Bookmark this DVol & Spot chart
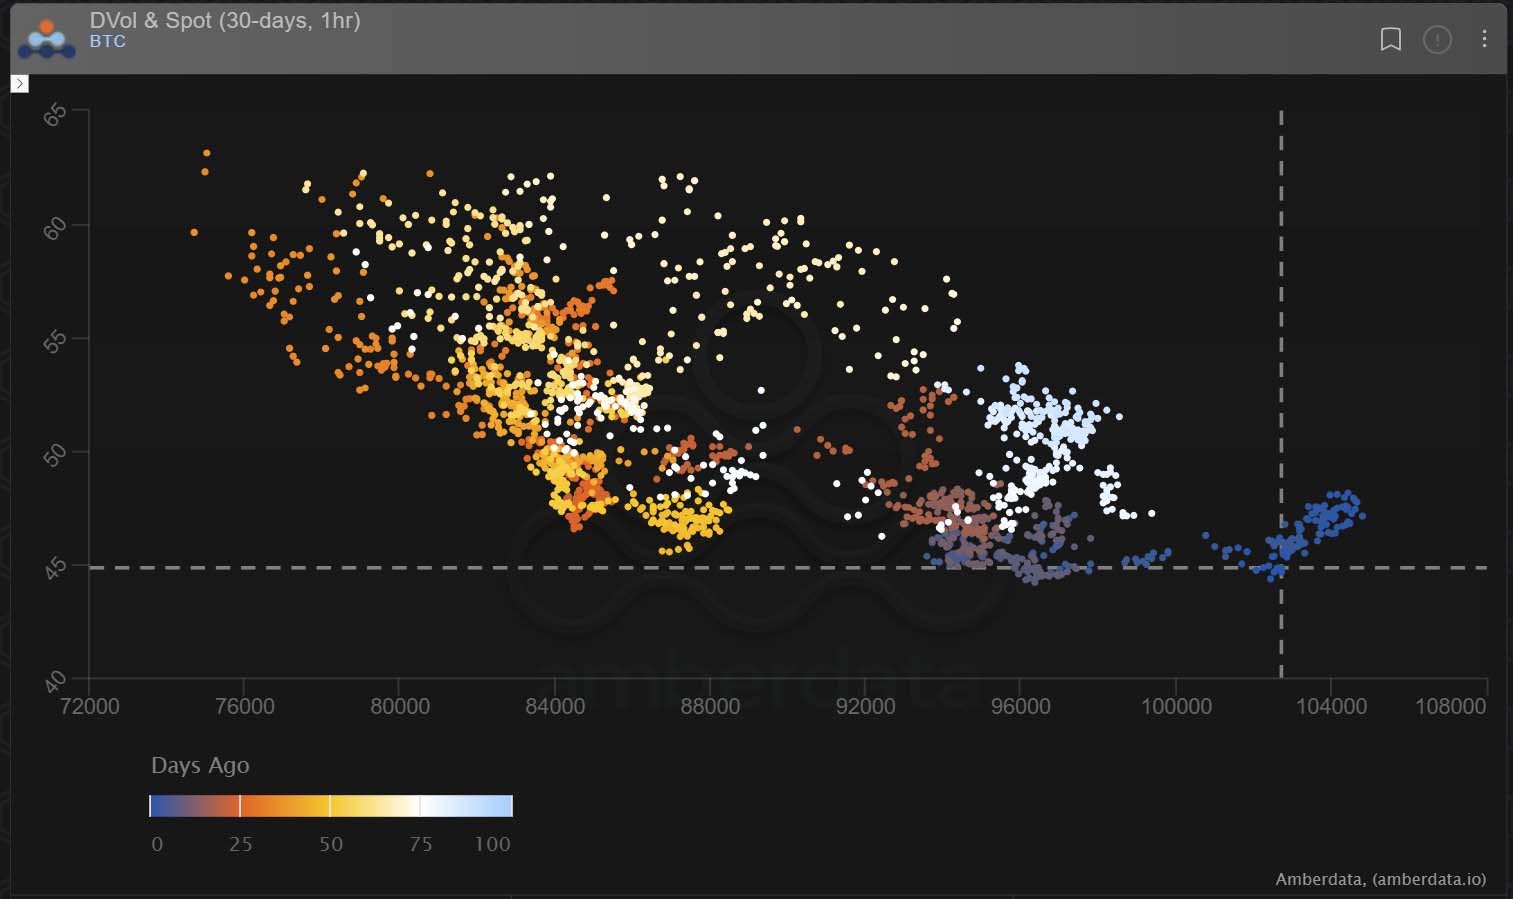This screenshot has width=1513, height=899. 1390,39
